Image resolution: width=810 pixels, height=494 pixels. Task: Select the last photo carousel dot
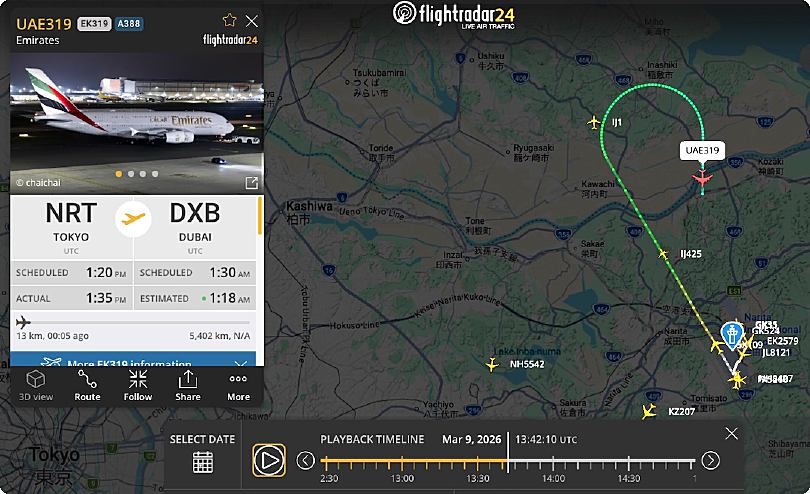tap(155, 174)
